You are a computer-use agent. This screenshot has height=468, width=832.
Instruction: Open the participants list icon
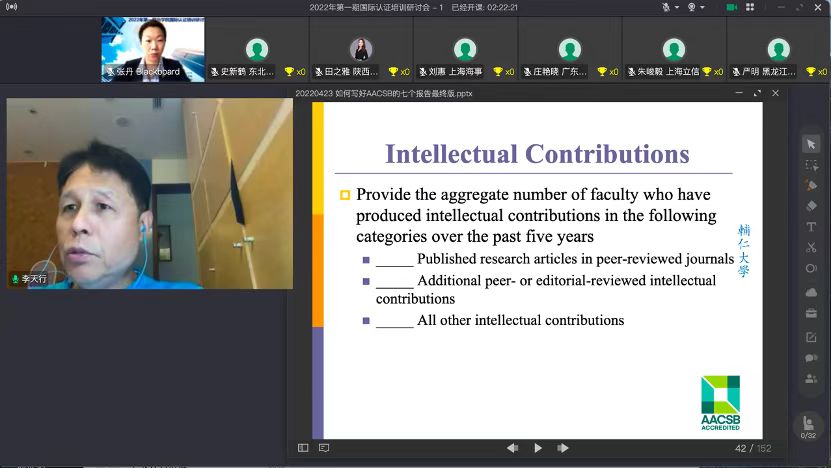click(811, 379)
